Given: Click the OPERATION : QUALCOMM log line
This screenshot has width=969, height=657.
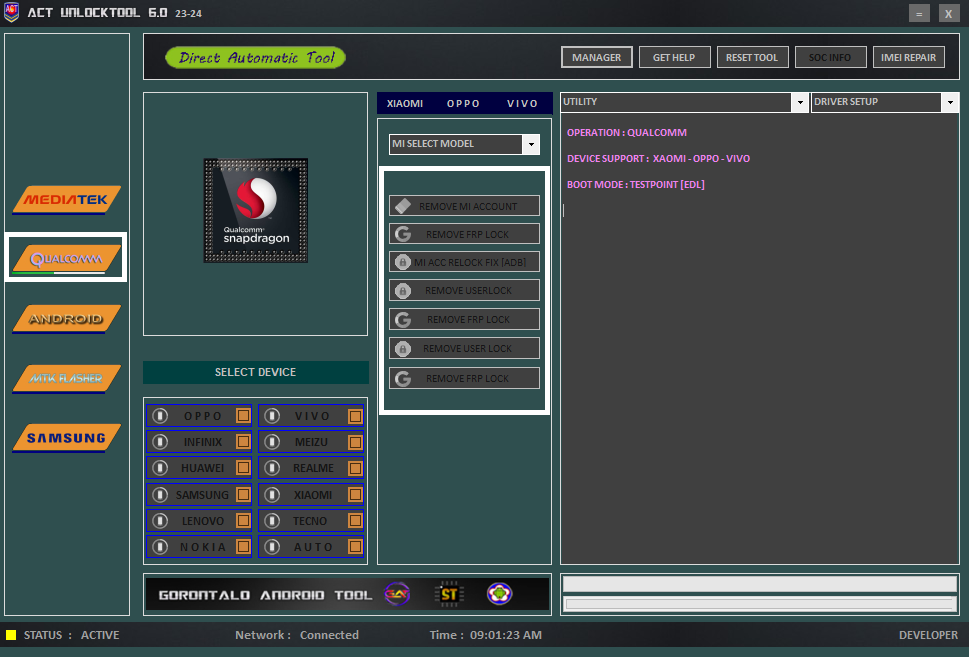Looking at the screenshot, I should (x=627, y=132).
